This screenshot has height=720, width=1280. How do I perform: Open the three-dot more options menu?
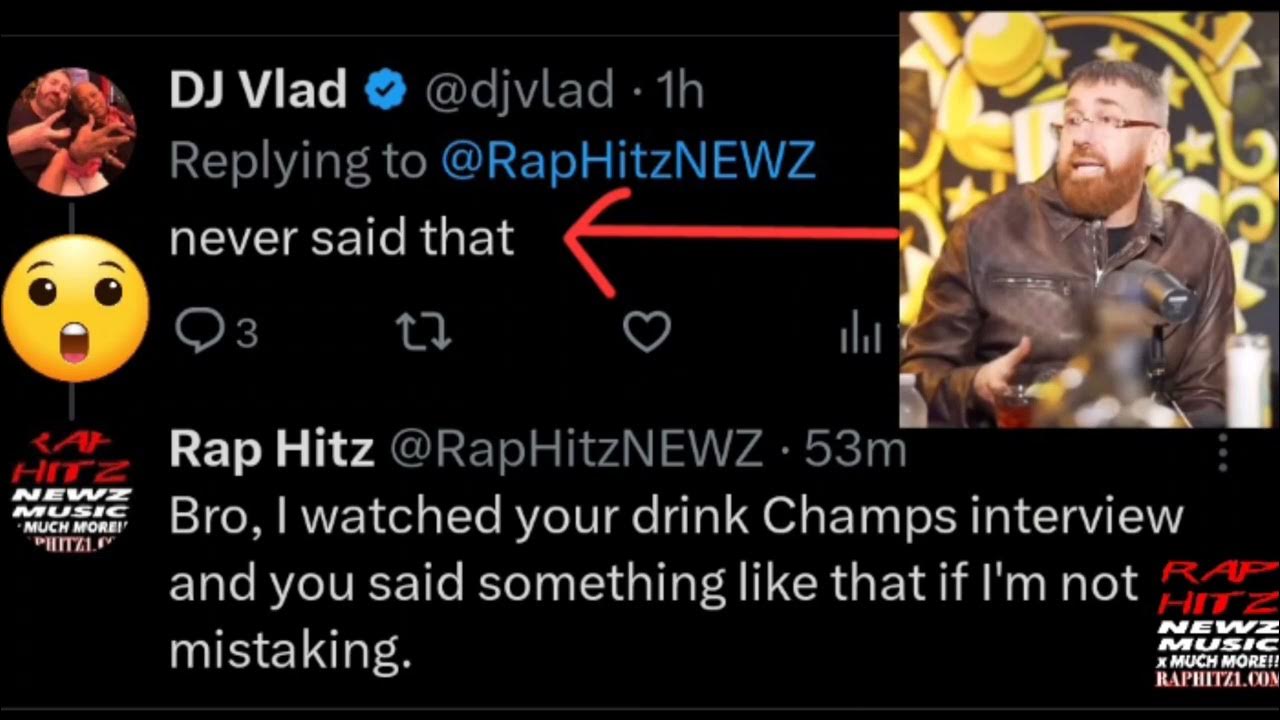pos(1222,453)
